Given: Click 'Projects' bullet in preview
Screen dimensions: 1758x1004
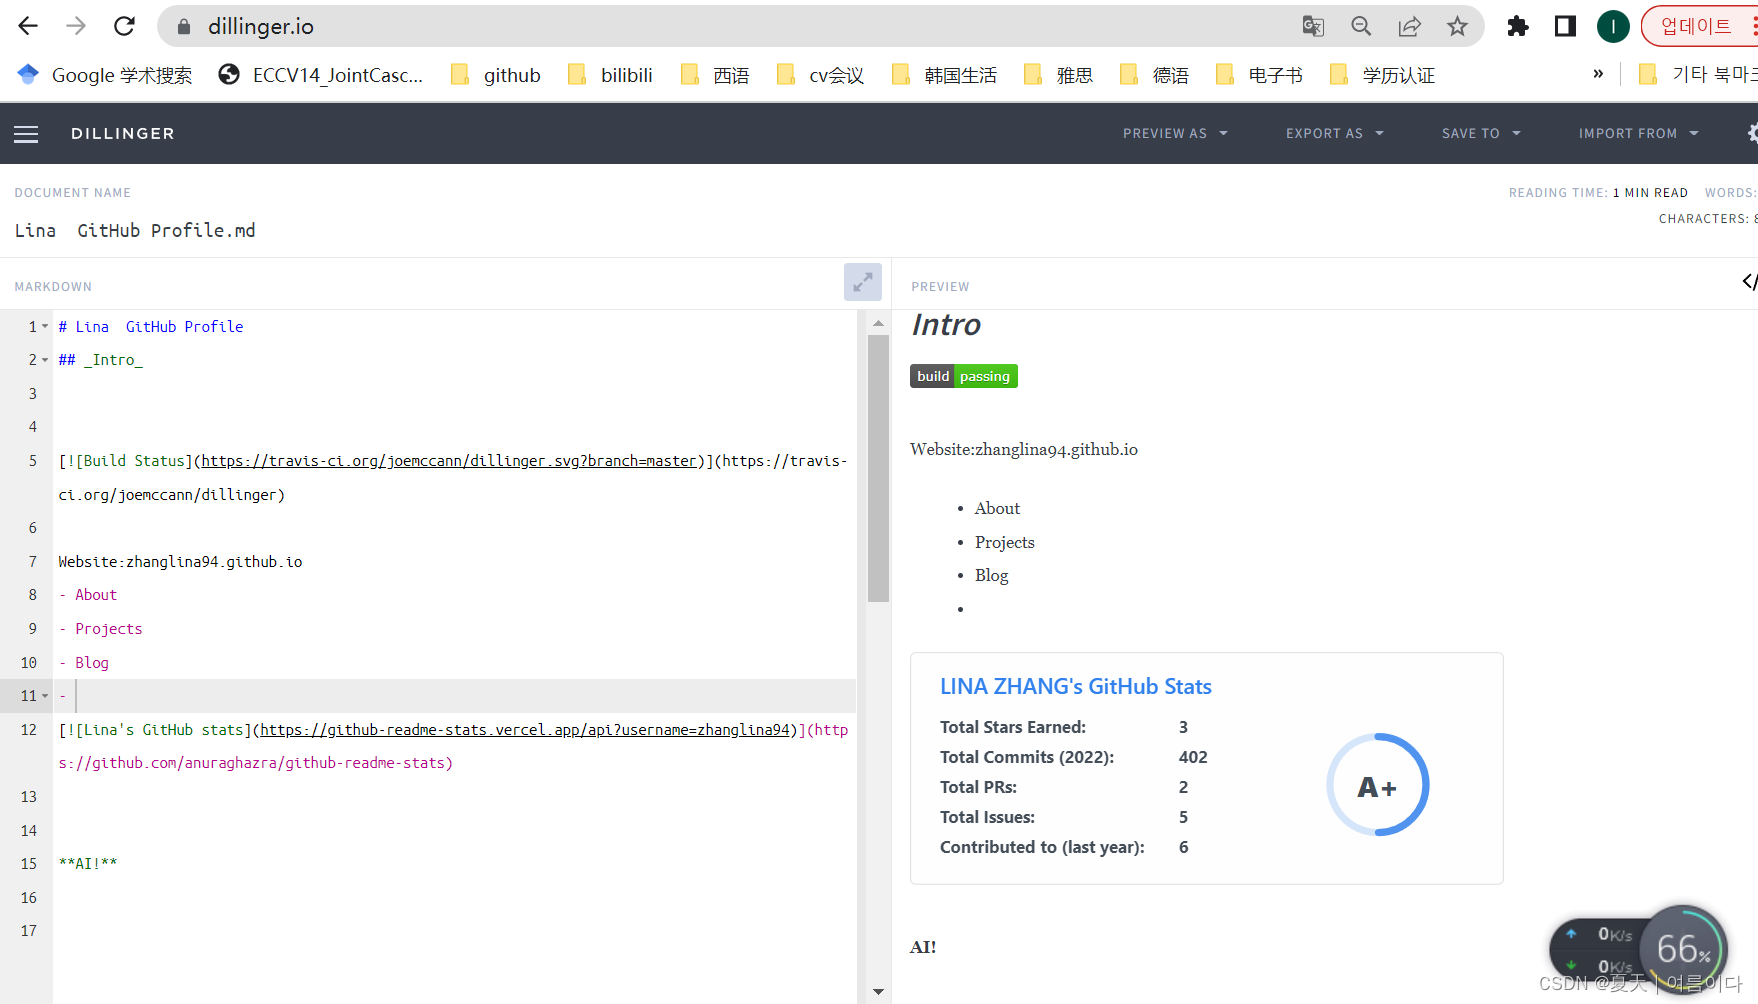Looking at the screenshot, I should [x=1004, y=542].
